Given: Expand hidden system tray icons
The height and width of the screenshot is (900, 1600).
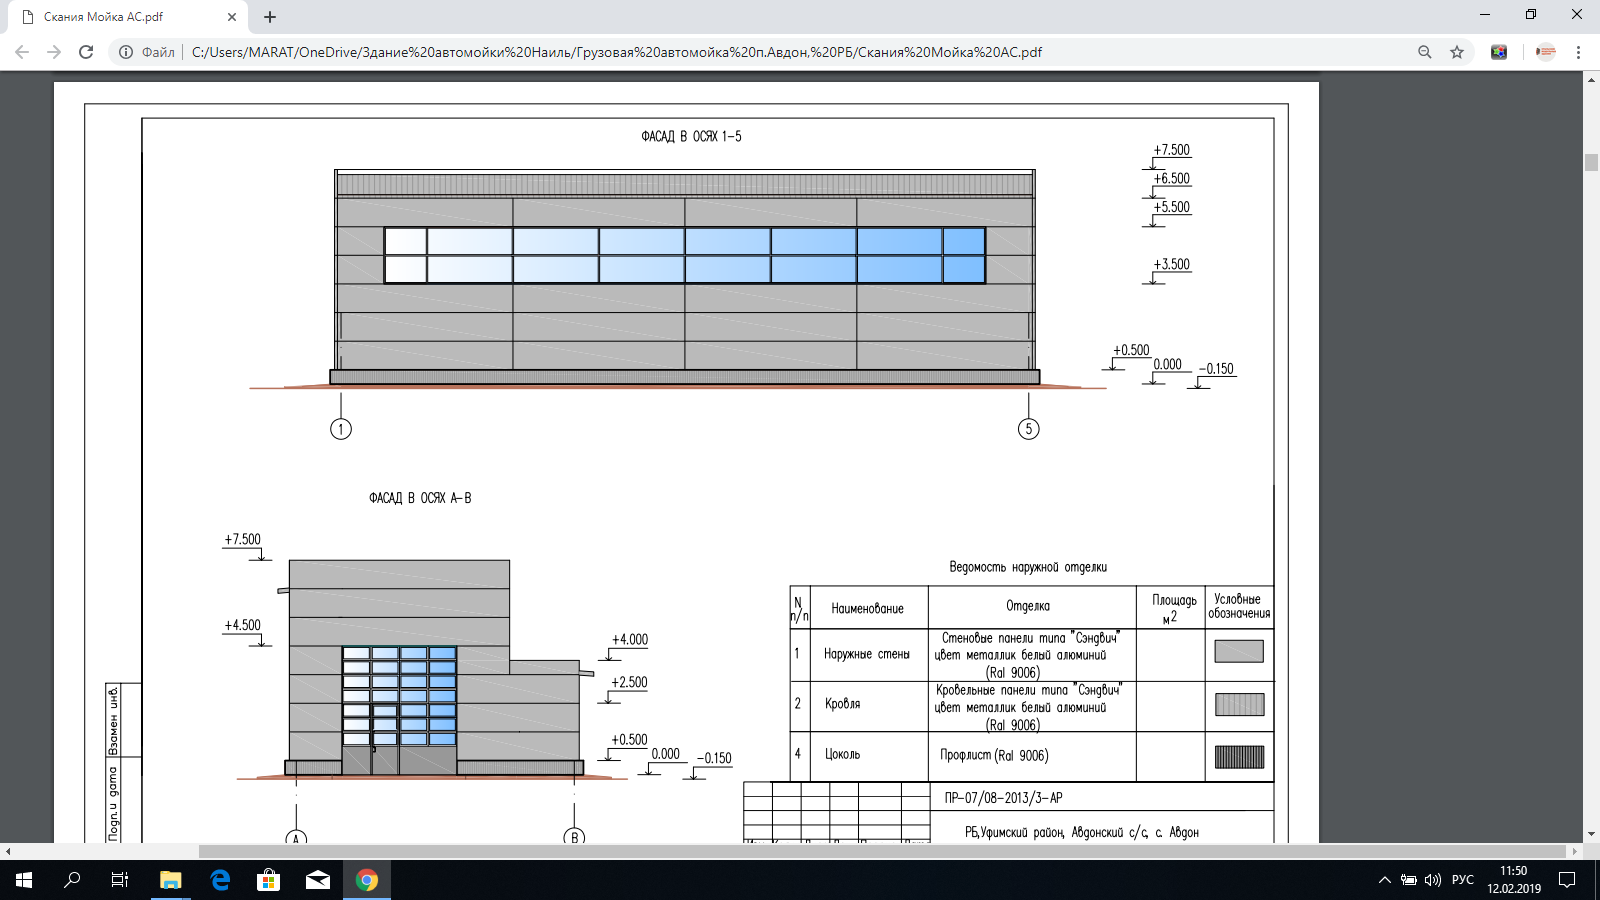Looking at the screenshot, I should [1385, 880].
